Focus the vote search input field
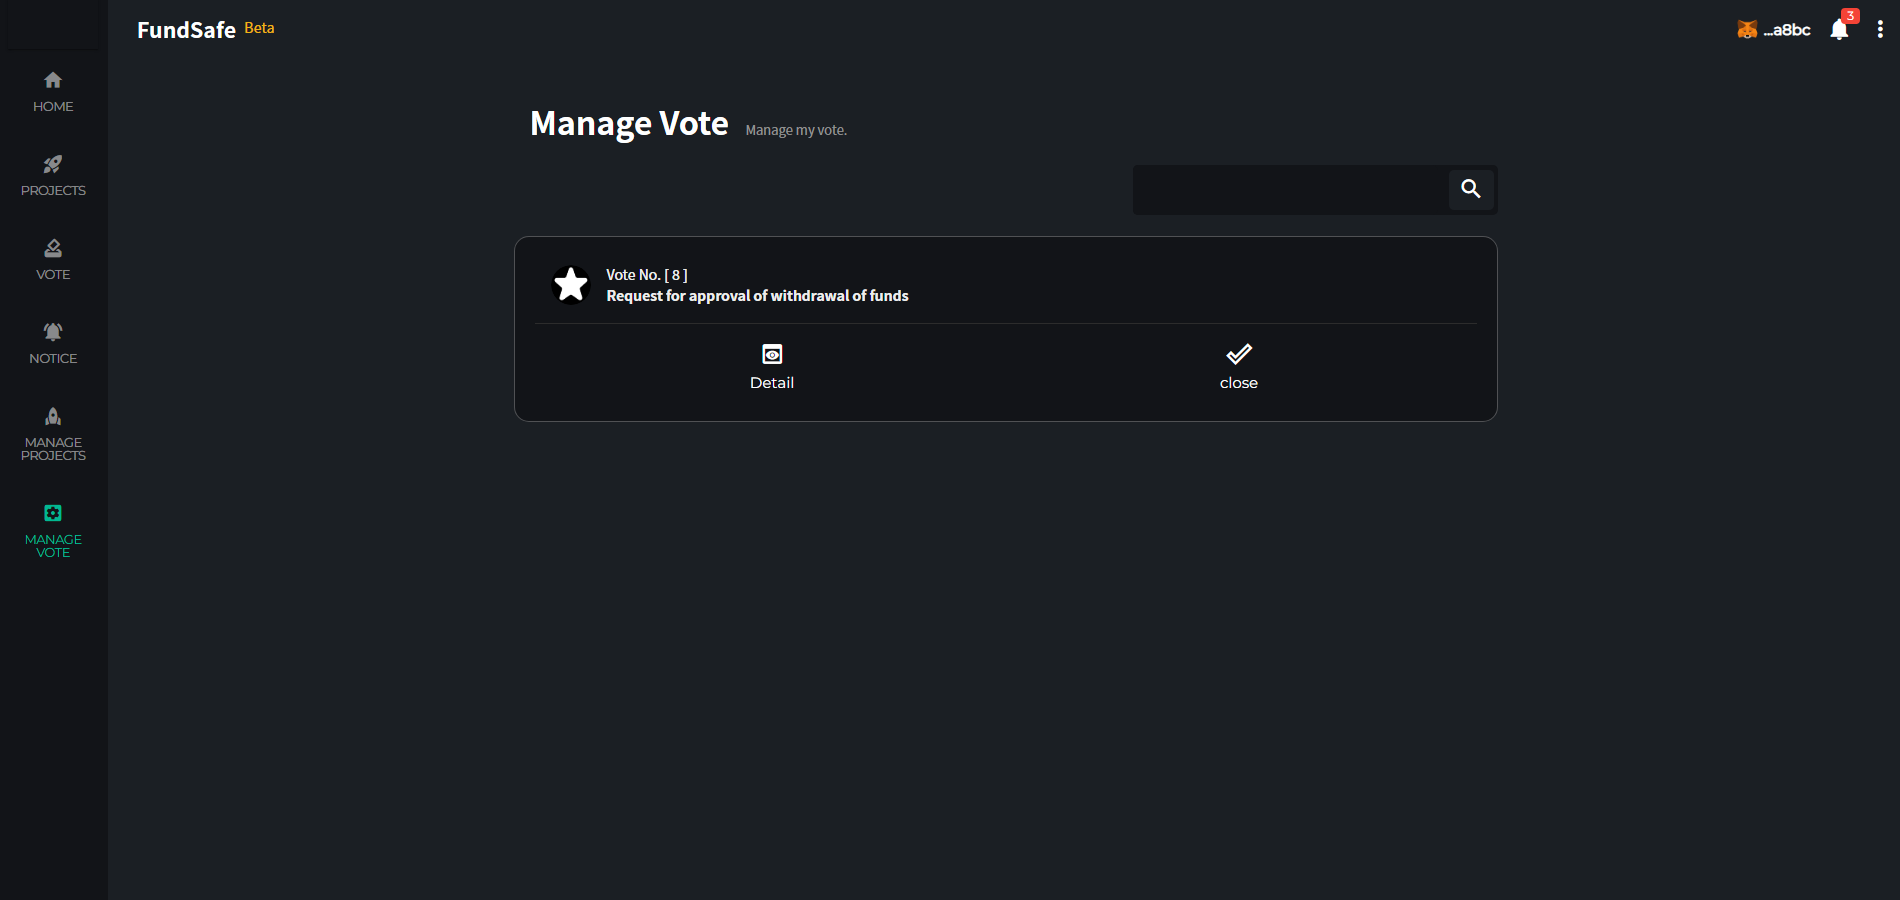The height and width of the screenshot is (900, 1900). click(1291, 189)
